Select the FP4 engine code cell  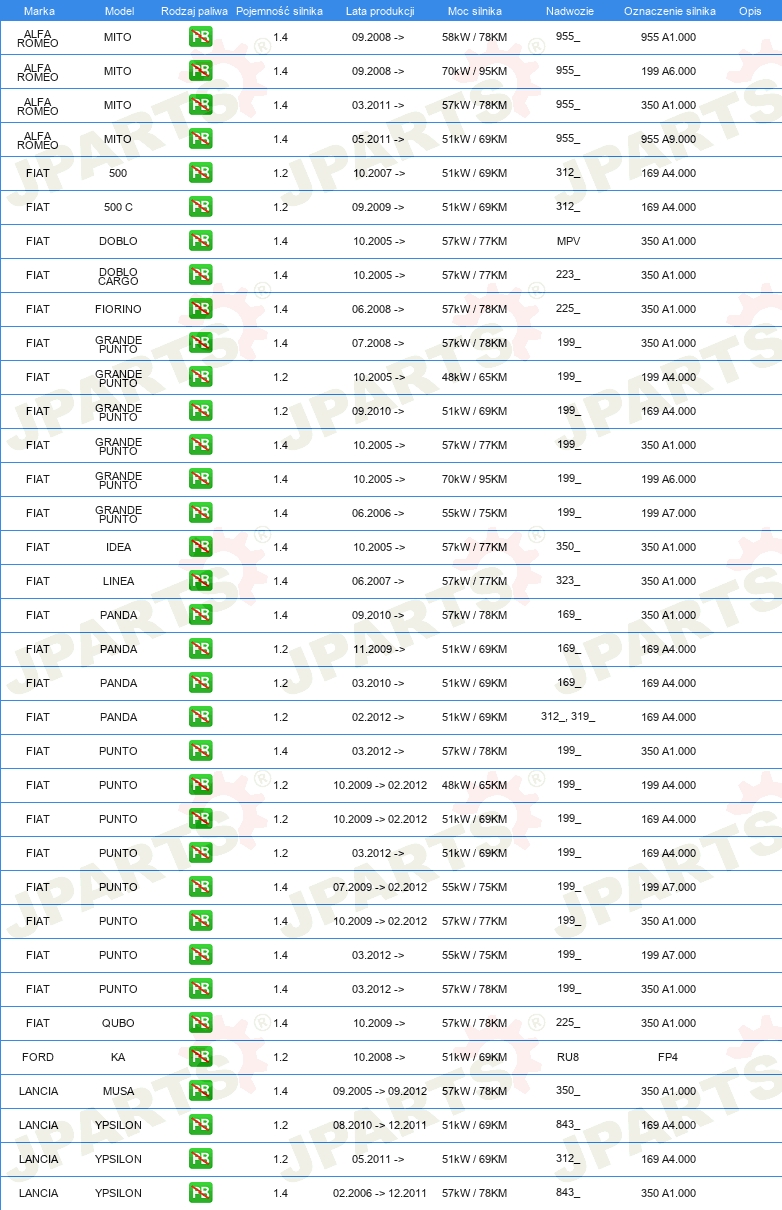click(668, 1057)
